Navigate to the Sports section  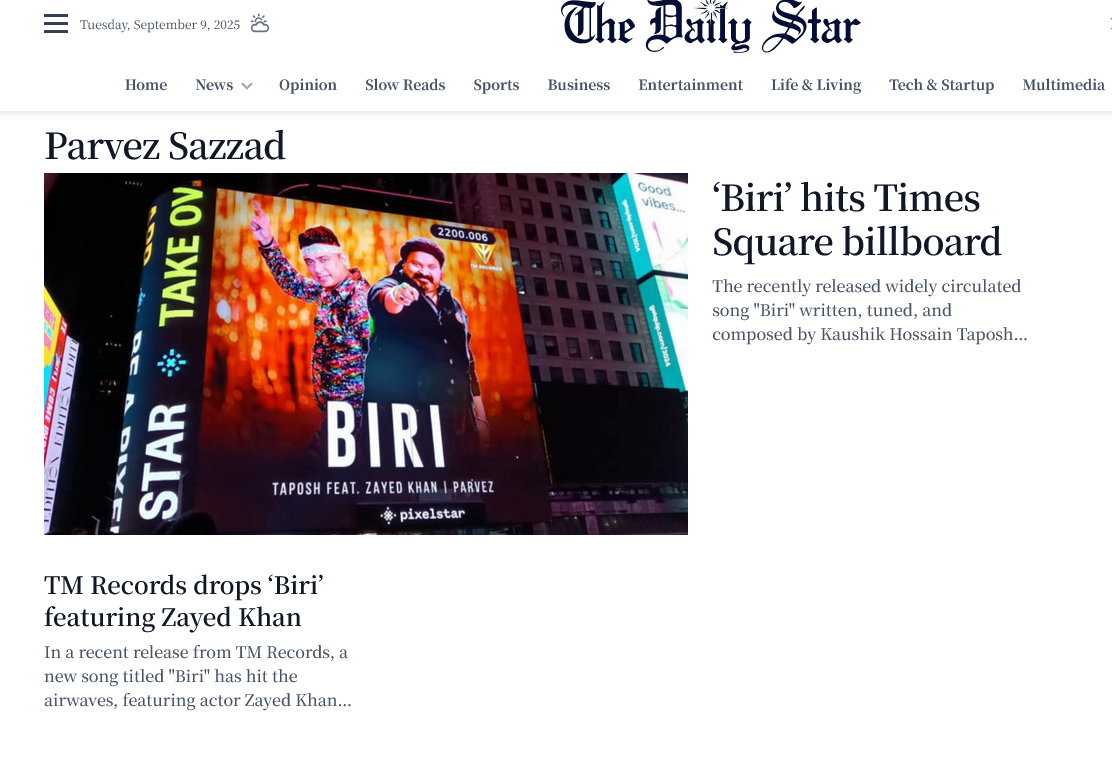coord(496,85)
